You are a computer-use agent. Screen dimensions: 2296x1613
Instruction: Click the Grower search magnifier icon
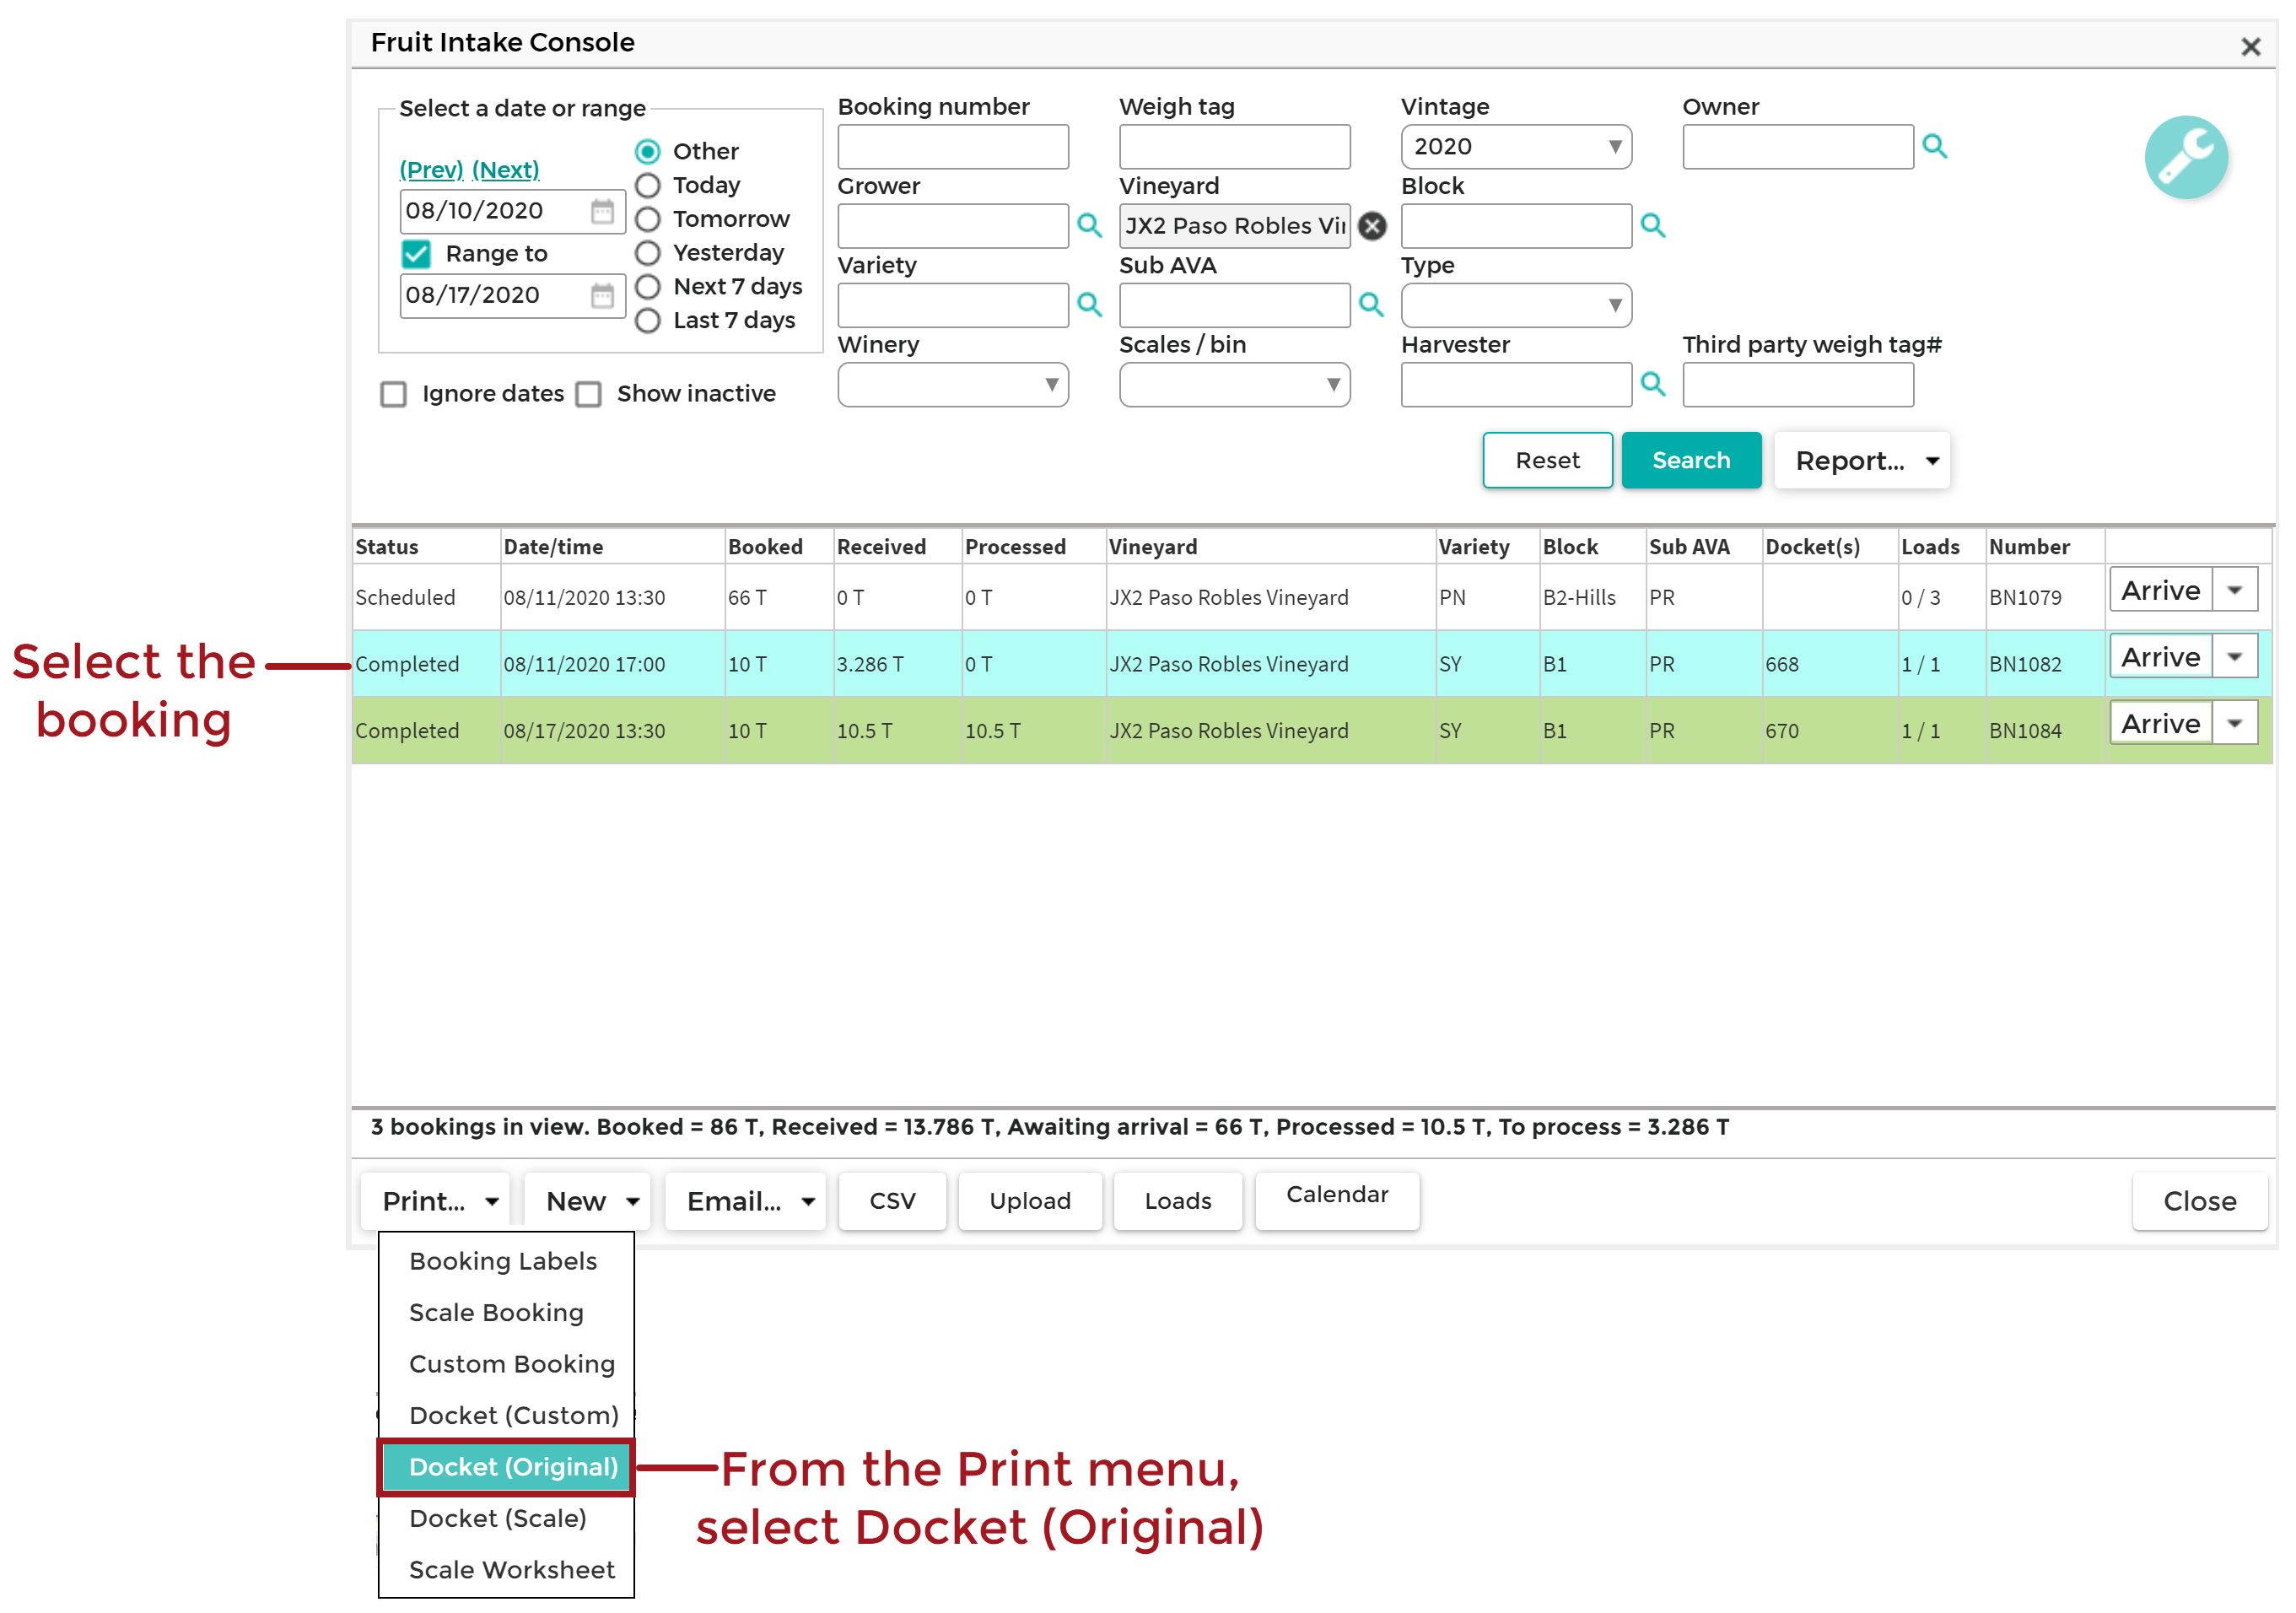point(1089,225)
